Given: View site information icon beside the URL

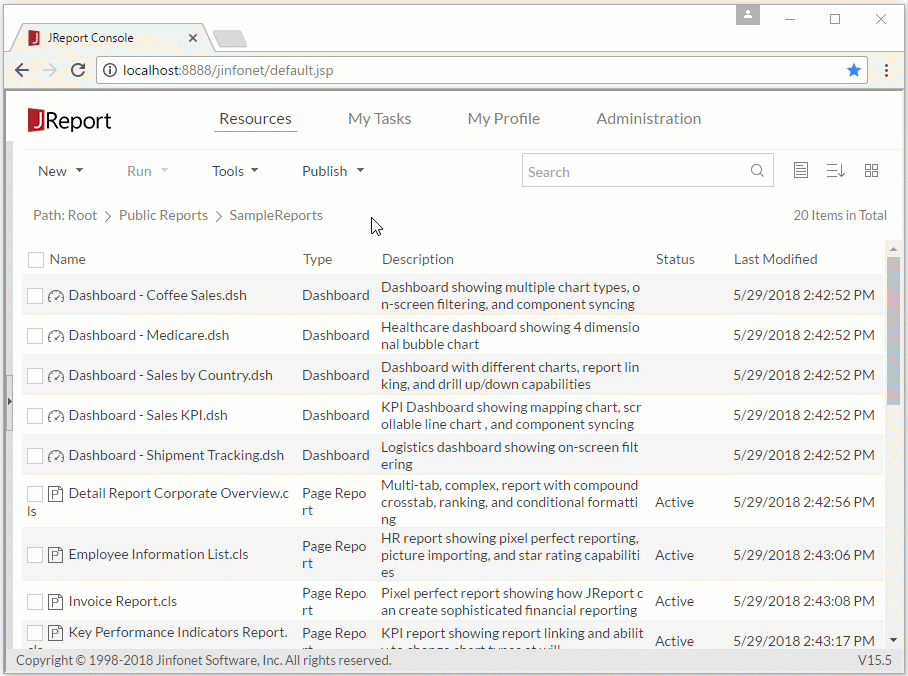Looking at the screenshot, I should coord(109,70).
